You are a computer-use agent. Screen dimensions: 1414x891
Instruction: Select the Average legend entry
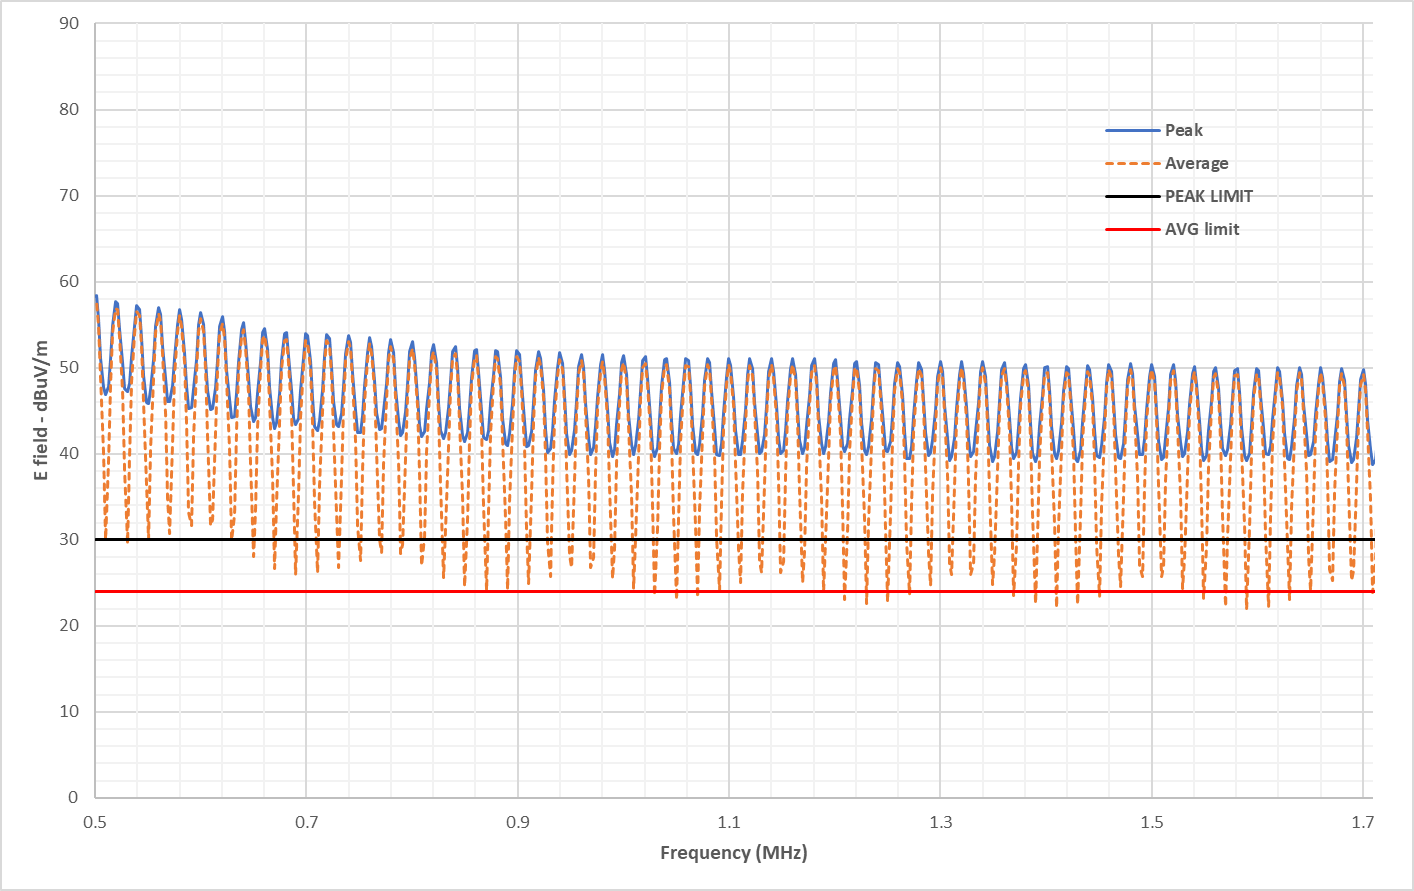point(1167,163)
